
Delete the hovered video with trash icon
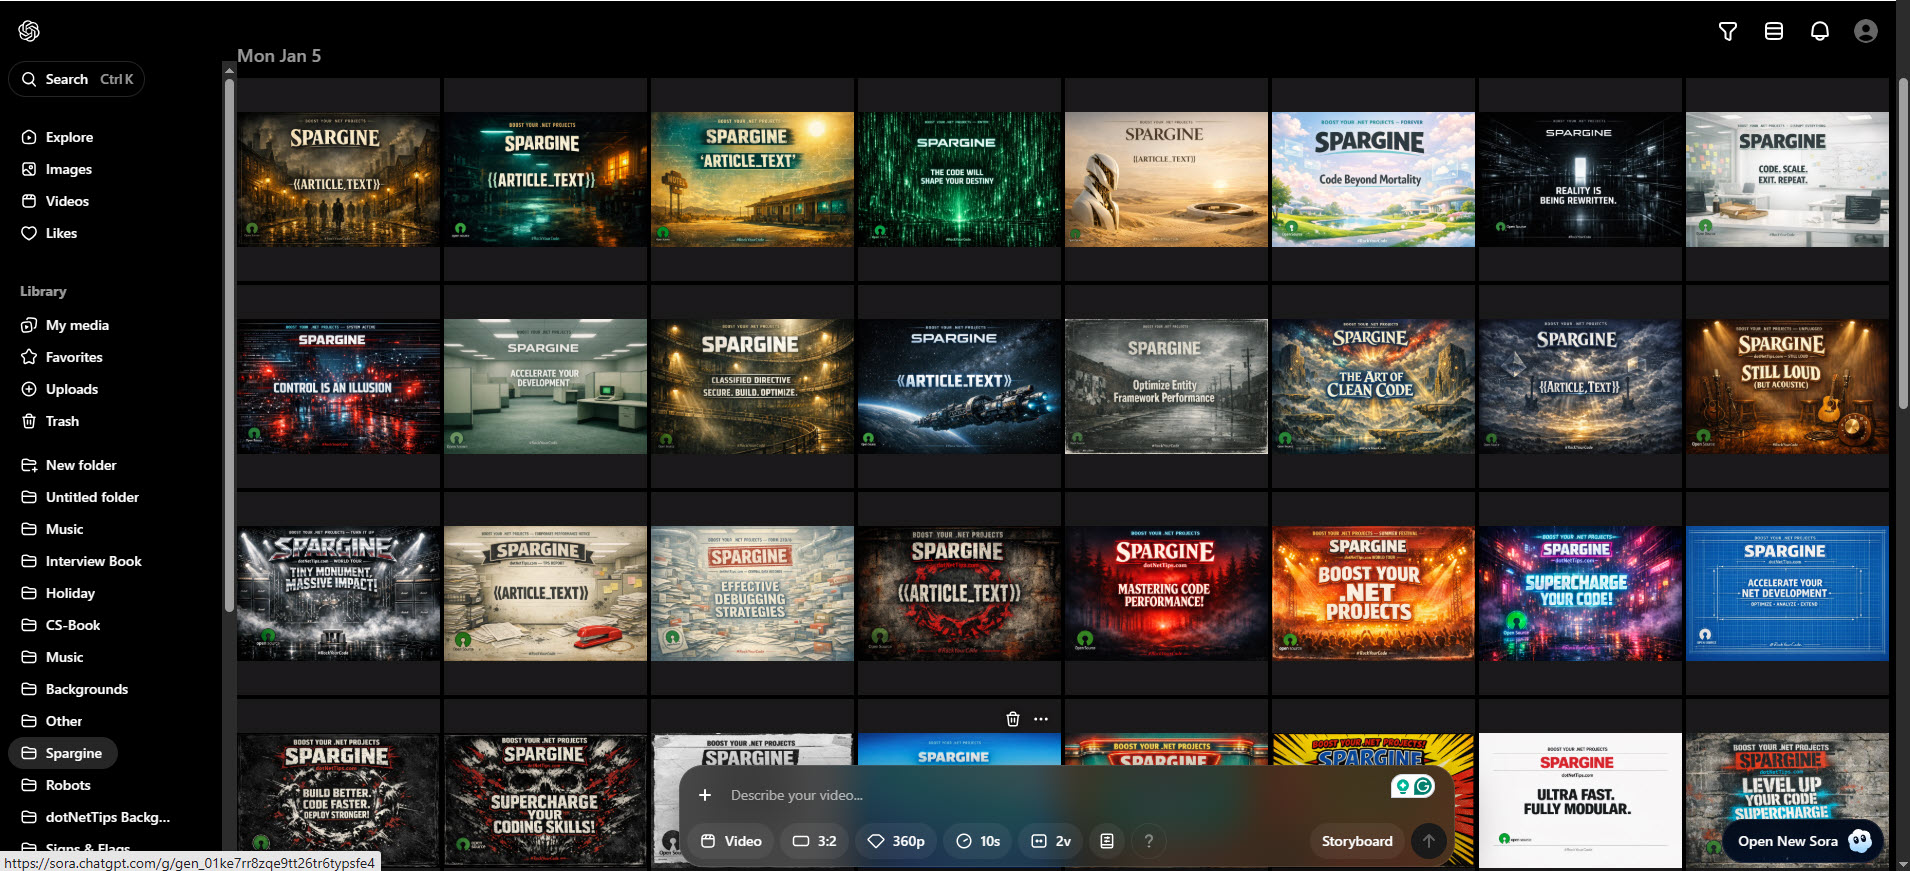[x=1012, y=719]
